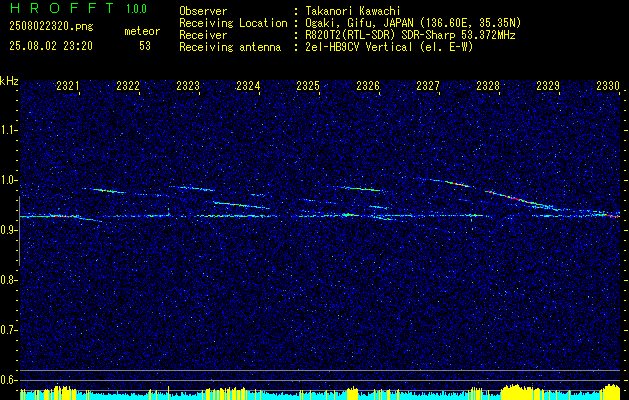Click the receiver info R820T2(RTL-SDR) line
This screenshot has height=400, width=629.
point(410,35)
